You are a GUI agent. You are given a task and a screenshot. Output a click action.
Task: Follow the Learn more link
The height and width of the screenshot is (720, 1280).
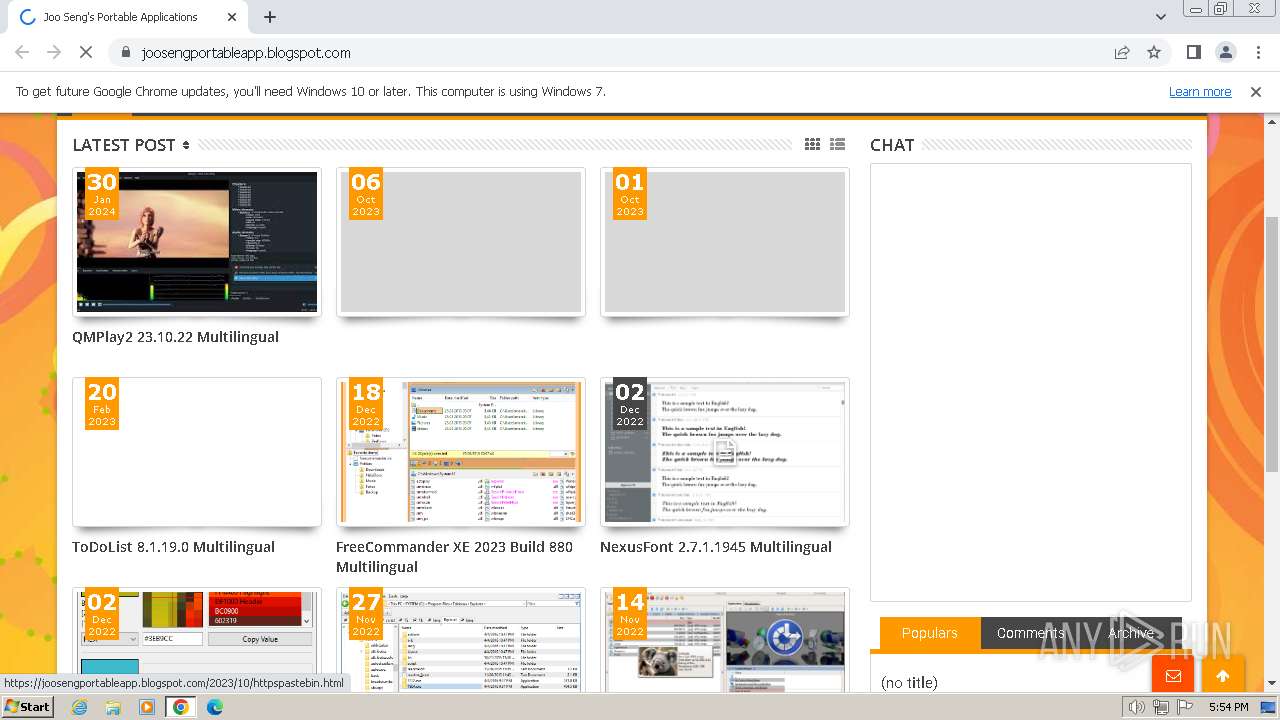[1200, 92]
